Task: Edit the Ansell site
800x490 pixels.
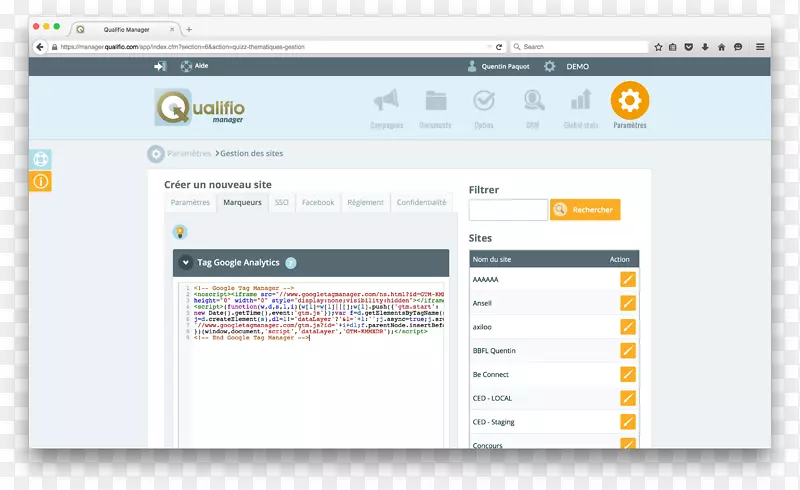Action: point(628,303)
